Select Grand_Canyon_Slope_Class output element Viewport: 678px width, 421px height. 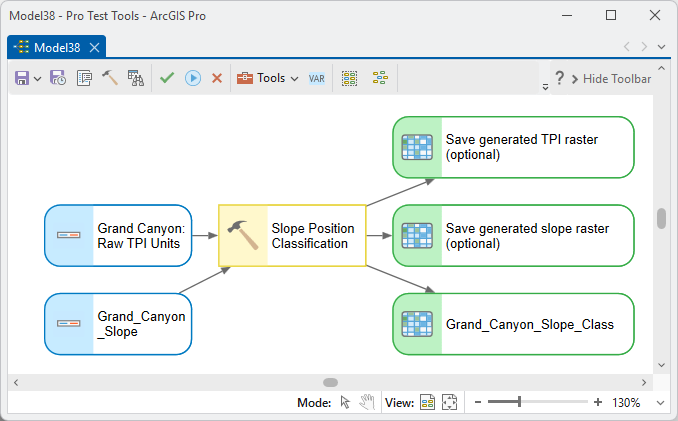pos(513,324)
